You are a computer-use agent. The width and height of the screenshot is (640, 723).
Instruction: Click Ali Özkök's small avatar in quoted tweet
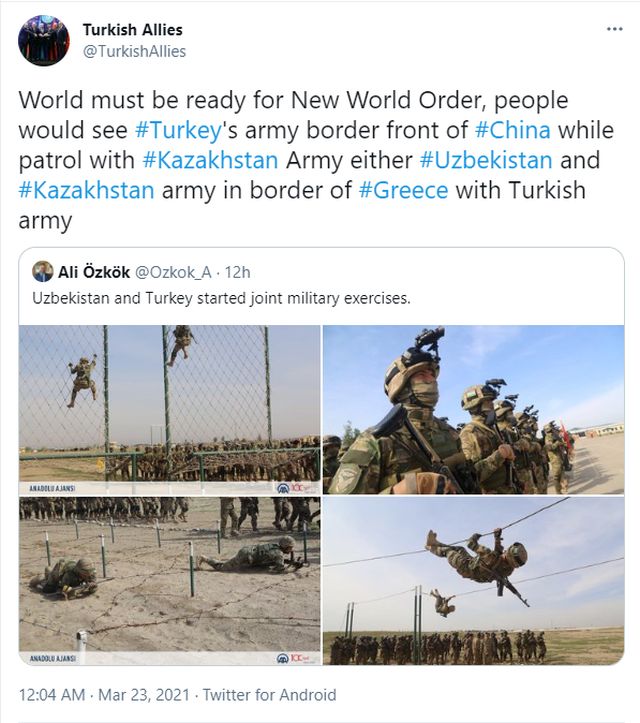(x=42, y=271)
